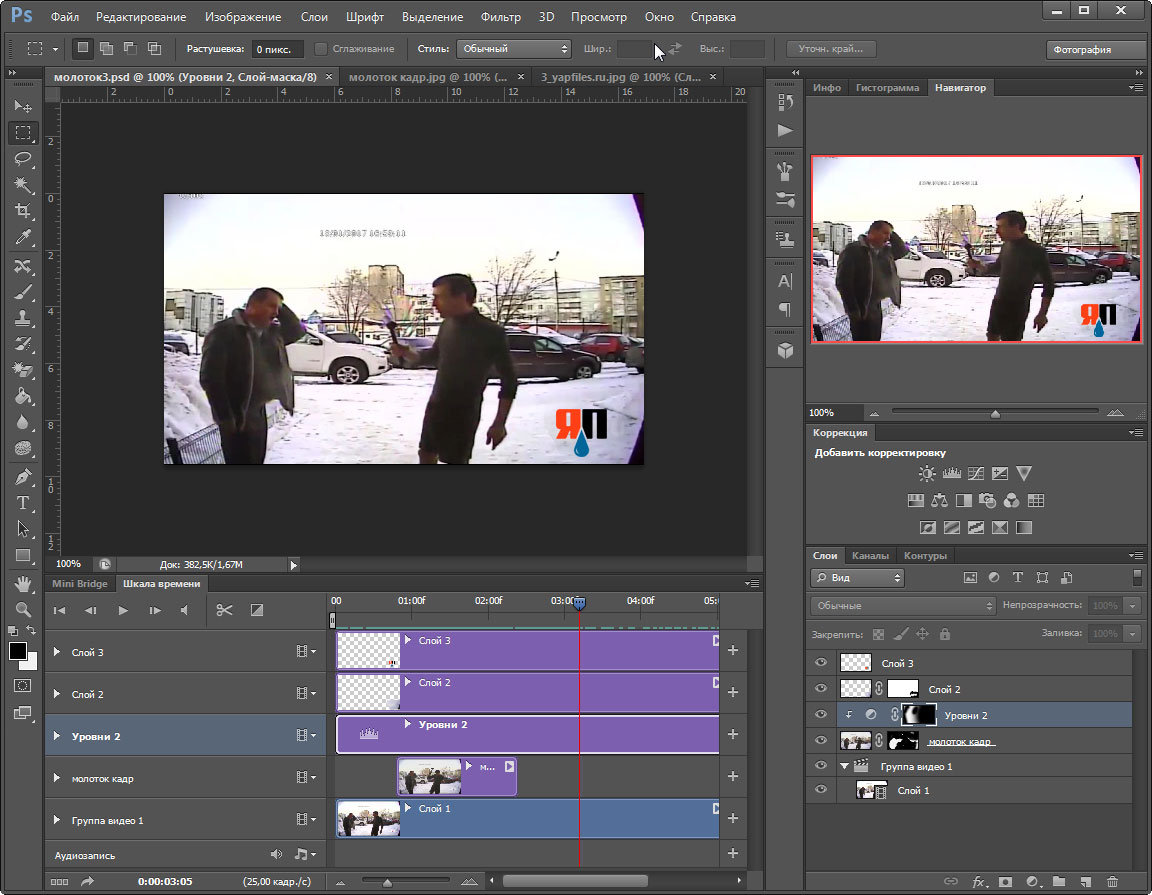Open the Файл menu
Viewport: 1152px width, 895px height.
coord(65,16)
